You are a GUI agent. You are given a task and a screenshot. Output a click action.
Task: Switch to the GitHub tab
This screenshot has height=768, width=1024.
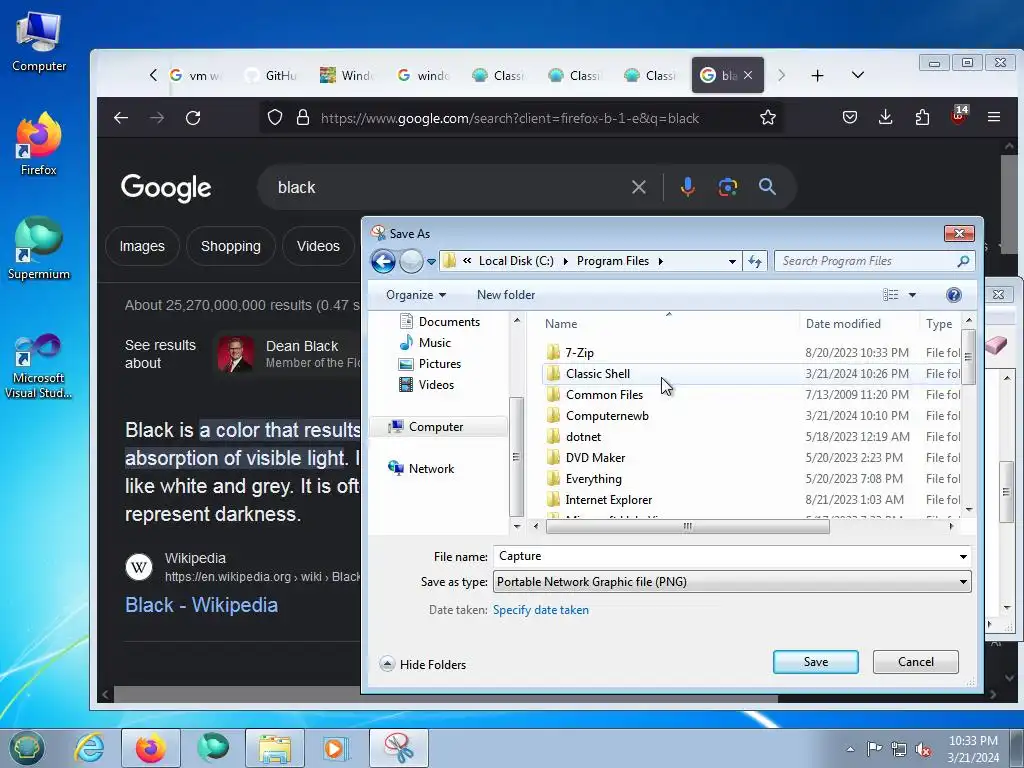272,76
